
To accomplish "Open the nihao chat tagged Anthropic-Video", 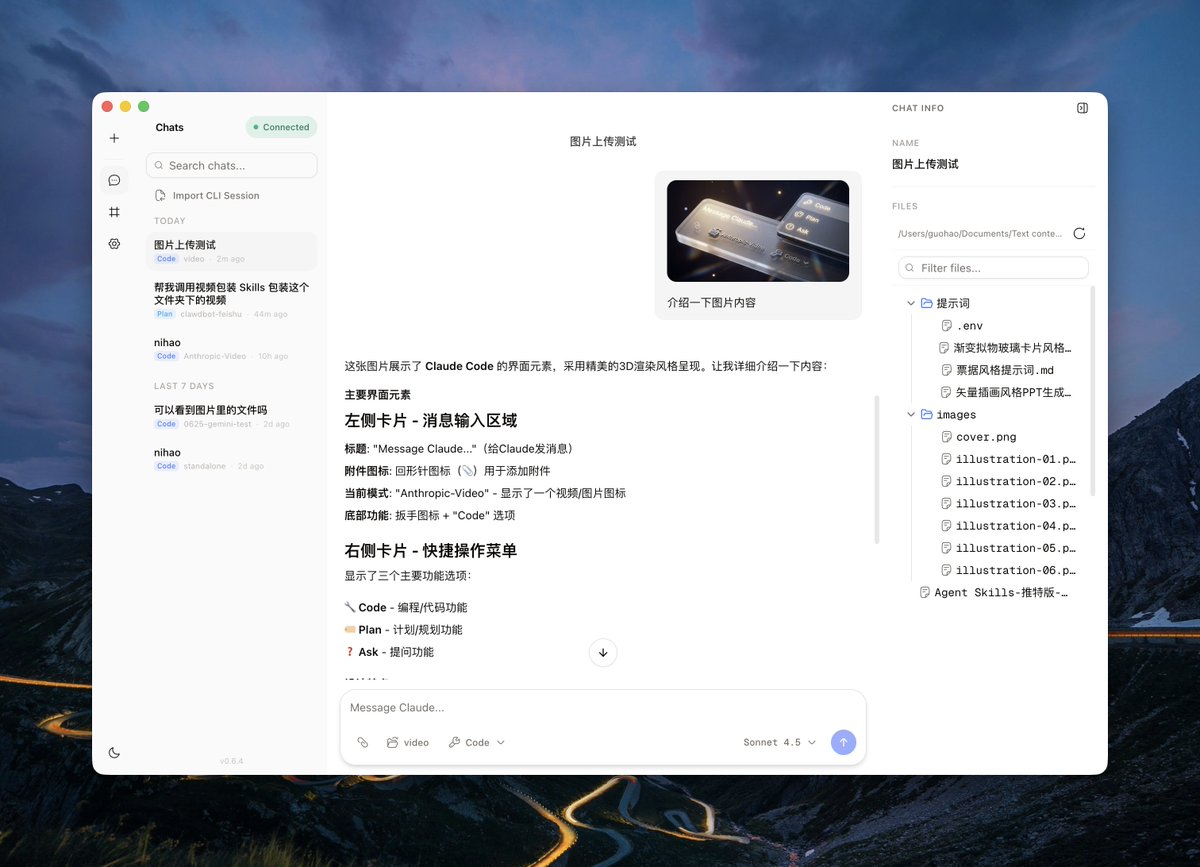I will 231,348.
